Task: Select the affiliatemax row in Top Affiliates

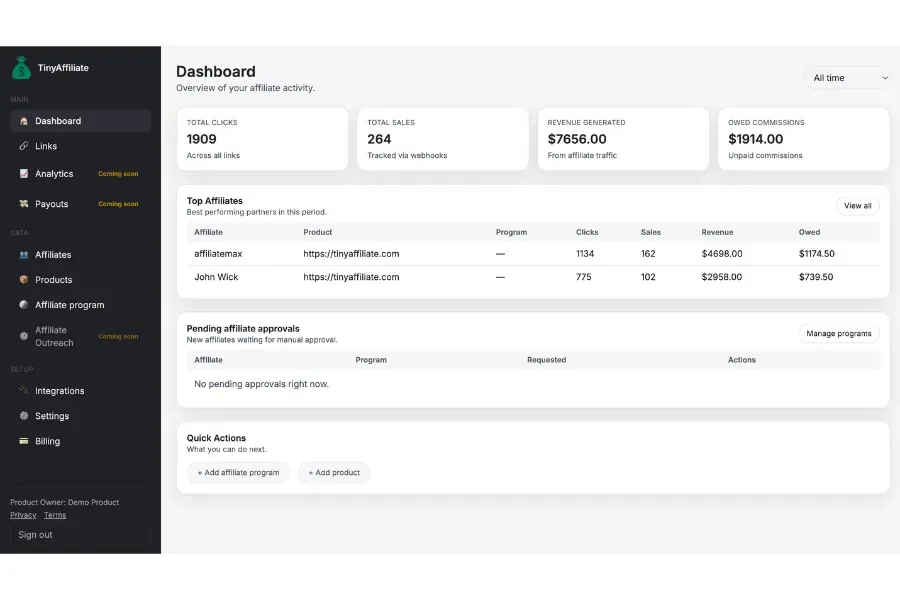Action: point(218,254)
